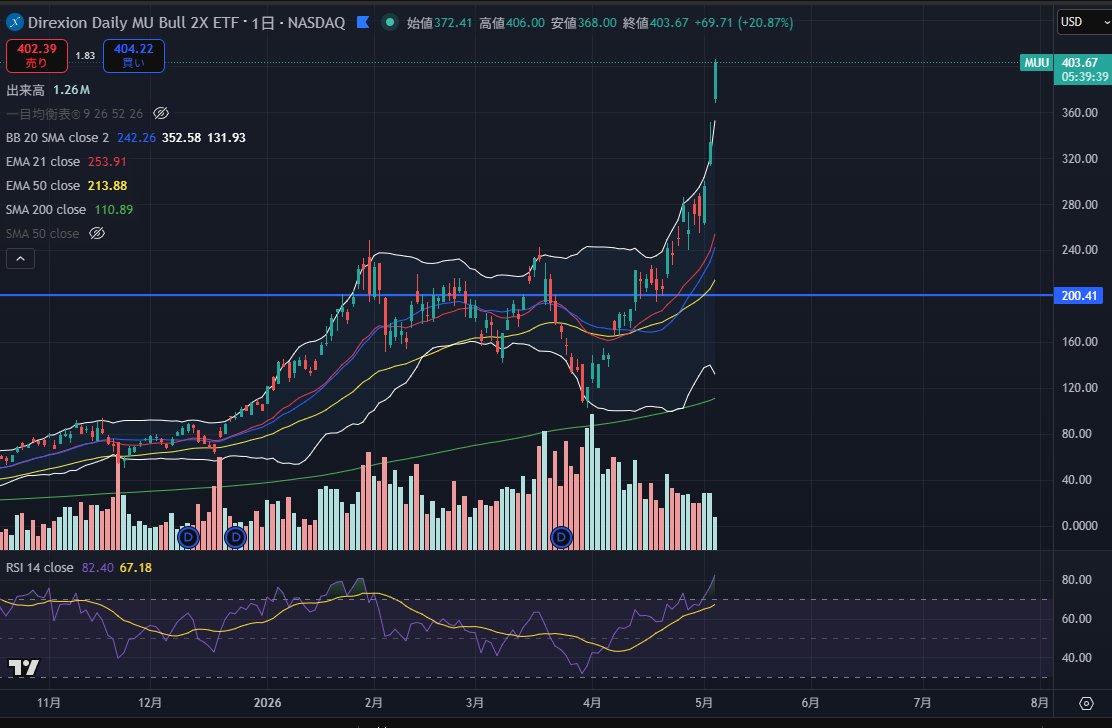Click the 200.41 horizontal line price label
This screenshot has width=1112, height=728.
tap(1079, 296)
